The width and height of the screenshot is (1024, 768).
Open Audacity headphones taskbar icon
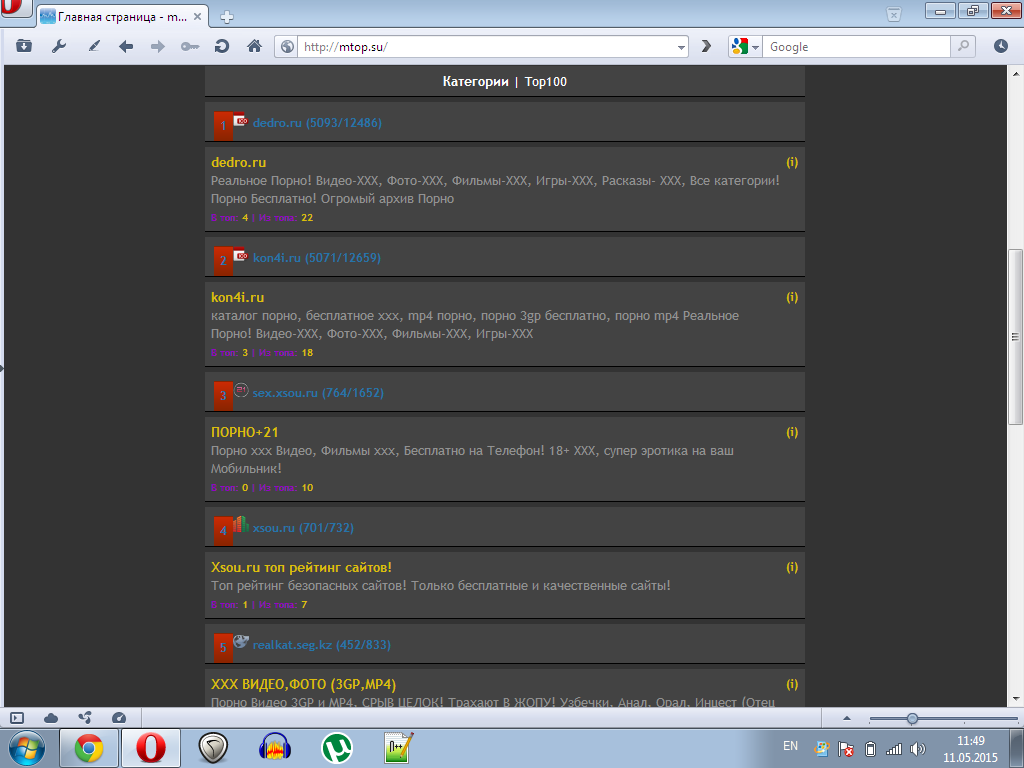click(x=275, y=748)
